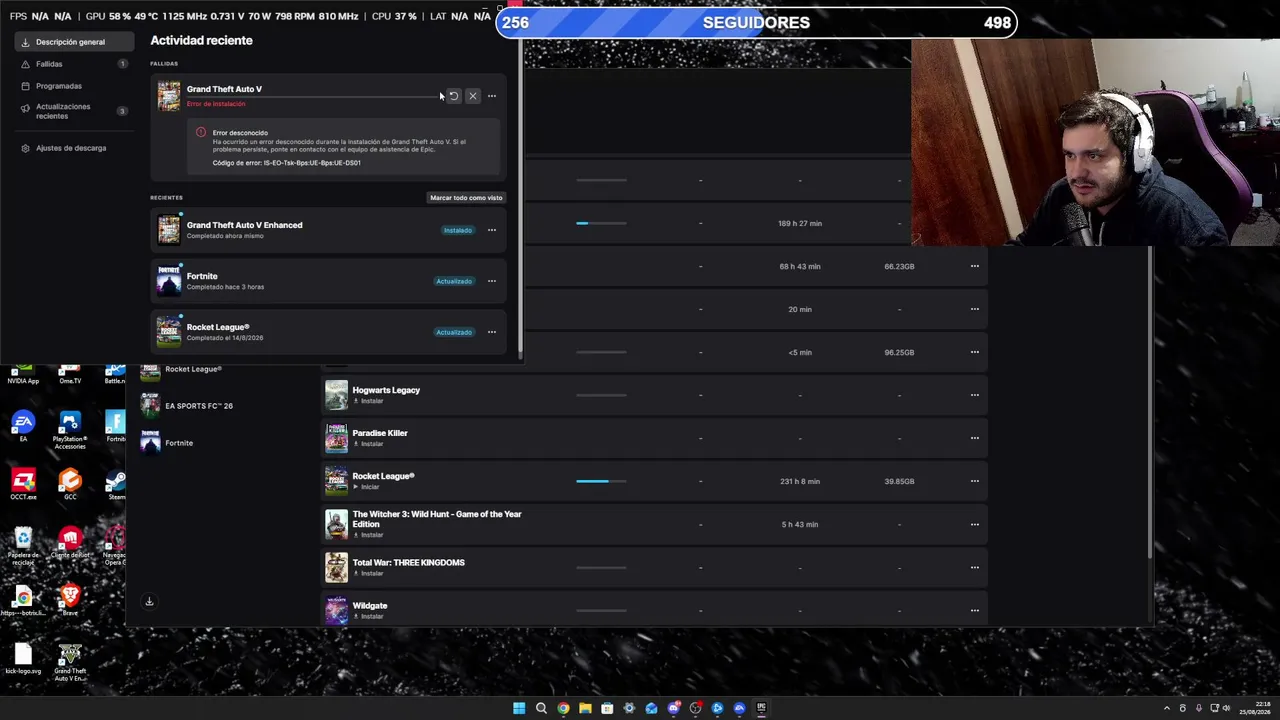Screen dimensions: 1280x720
Task: Open Actualizaciones recientes section
Action: click(74, 111)
